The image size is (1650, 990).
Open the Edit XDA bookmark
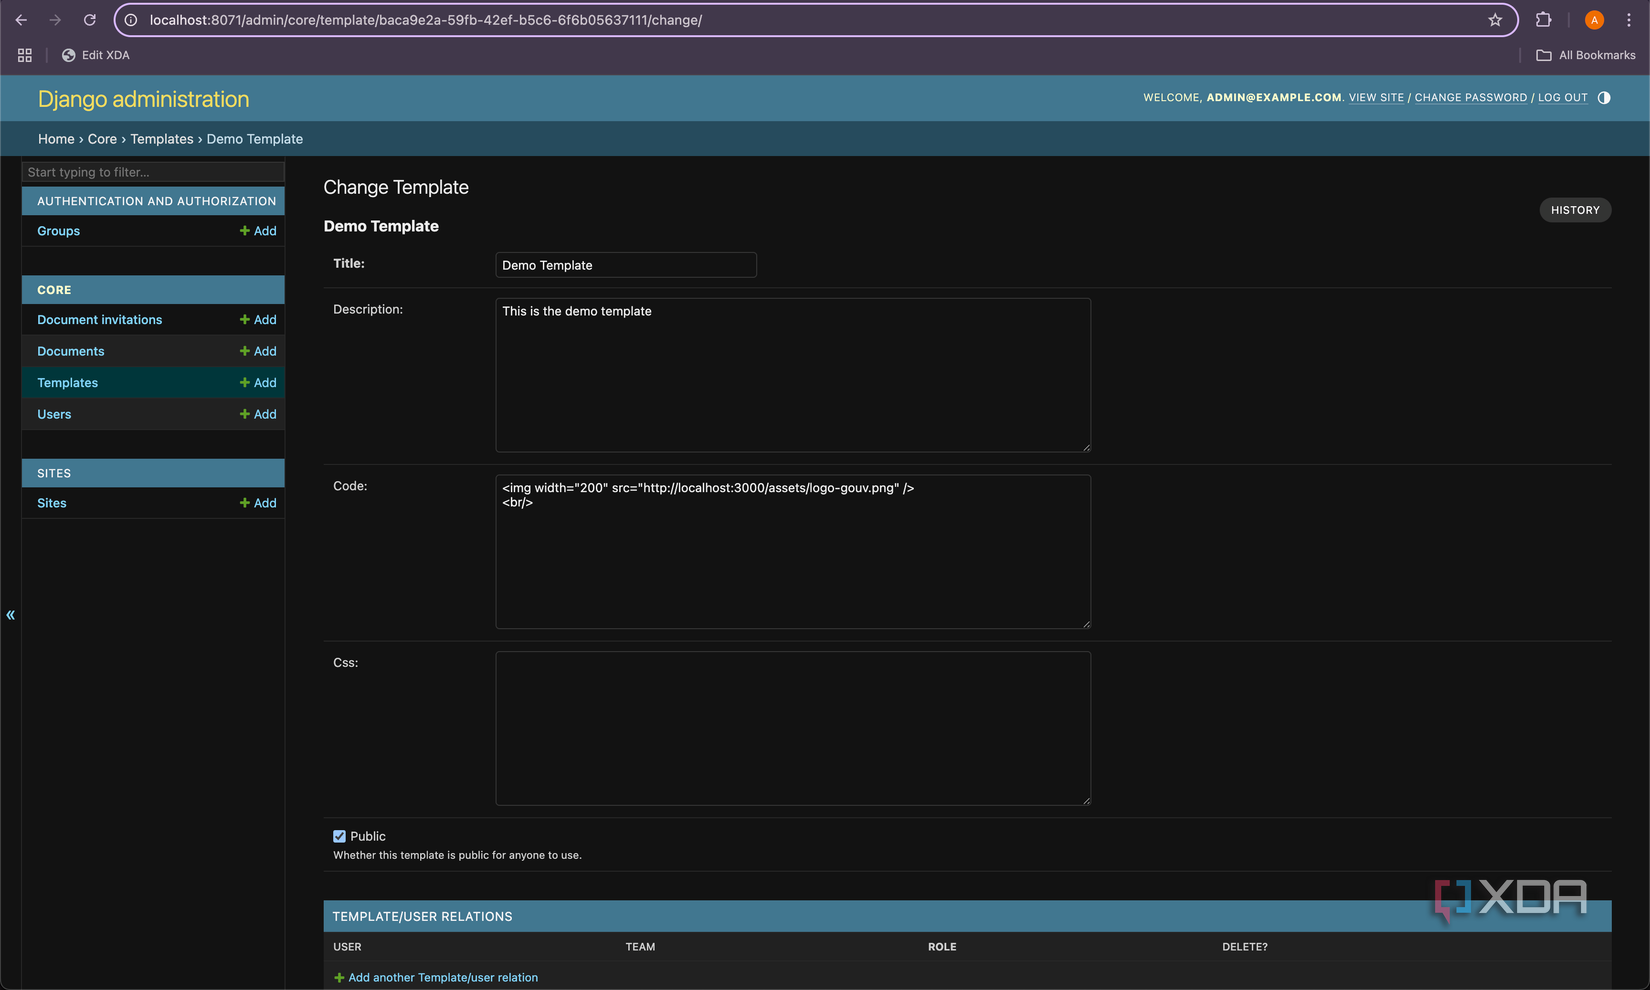click(x=95, y=55)
